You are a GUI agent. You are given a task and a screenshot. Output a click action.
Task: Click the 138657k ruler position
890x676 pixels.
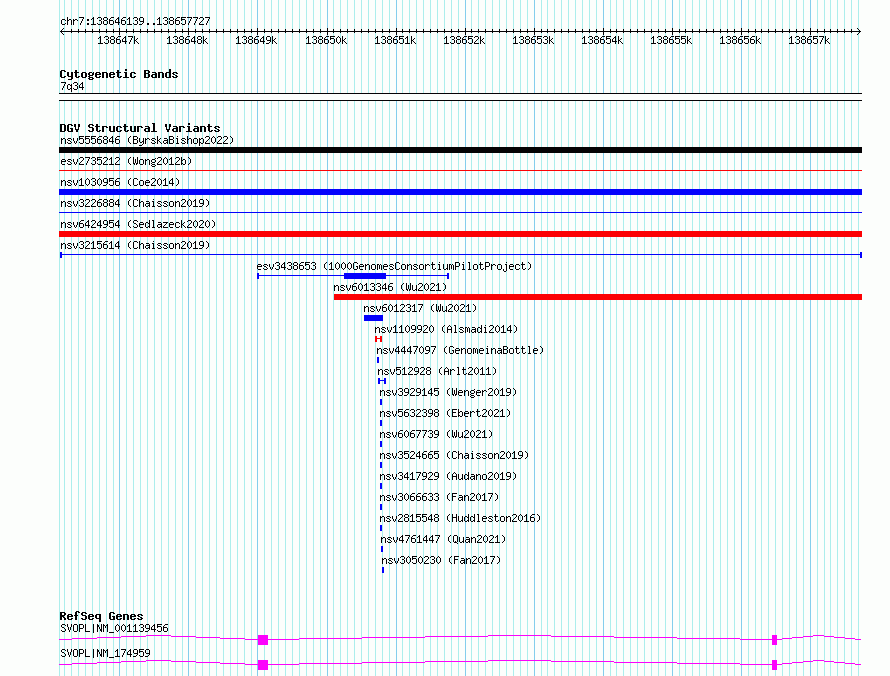(x=809, y=40)
